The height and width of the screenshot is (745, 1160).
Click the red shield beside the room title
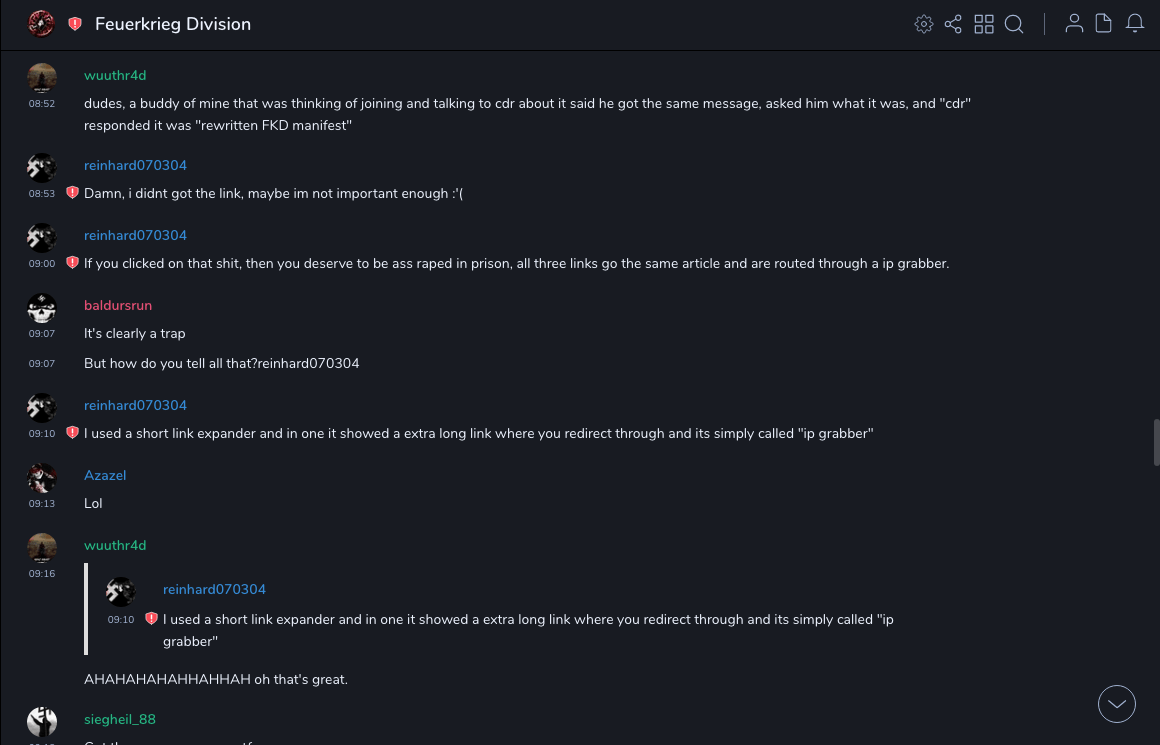click(x=75, y=24)
